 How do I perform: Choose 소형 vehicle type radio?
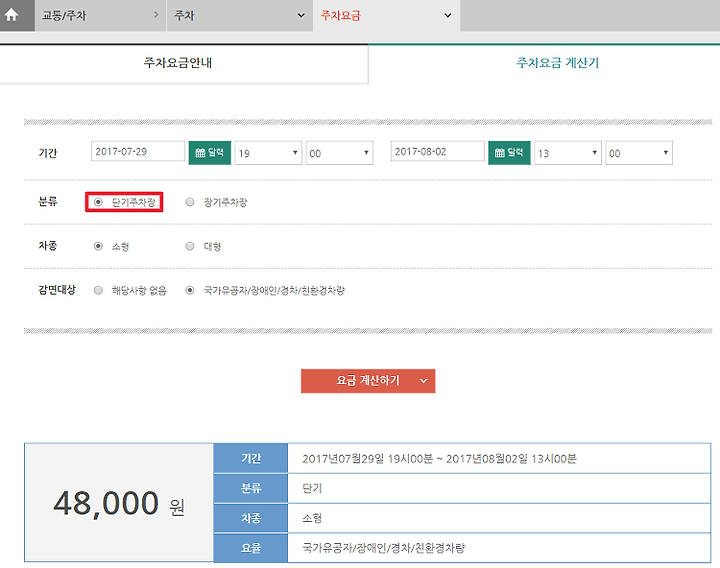coord(98,246)
